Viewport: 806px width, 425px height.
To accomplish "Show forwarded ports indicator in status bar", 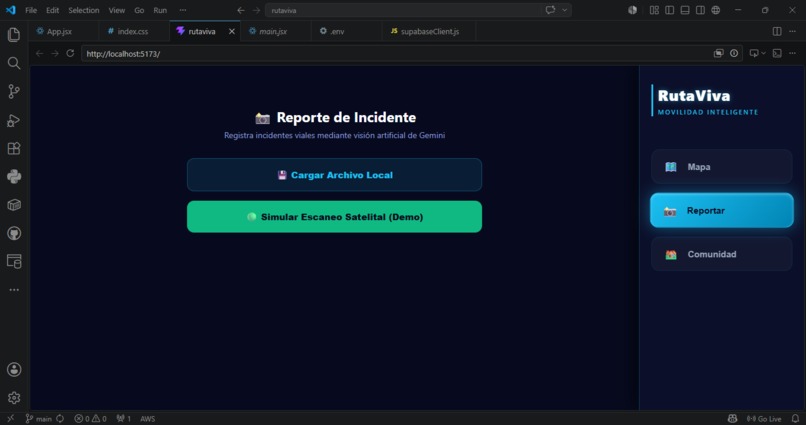I will pos(123,418).
